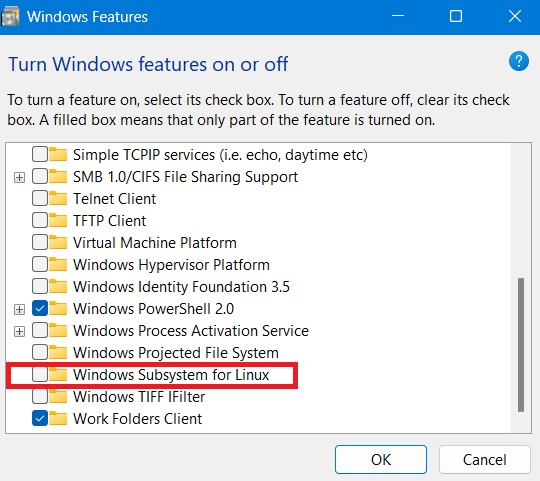The width and height of the screenshot is (540, 481).
Task: Check the Windows Identity Foundation 3.5 box
Action: pyautogui.click(x=40, y=286)
